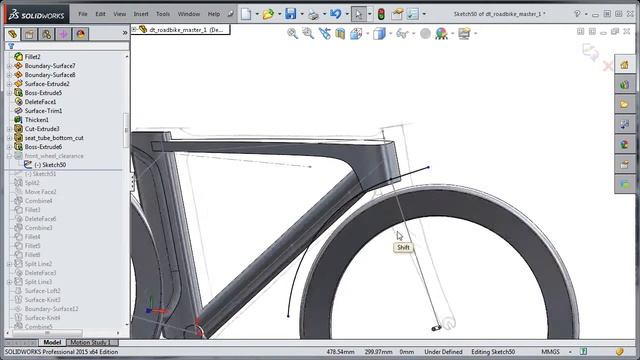Screen dimensions: 640x360
Task: Open the Help menu
Action: (x=214, y=14)
